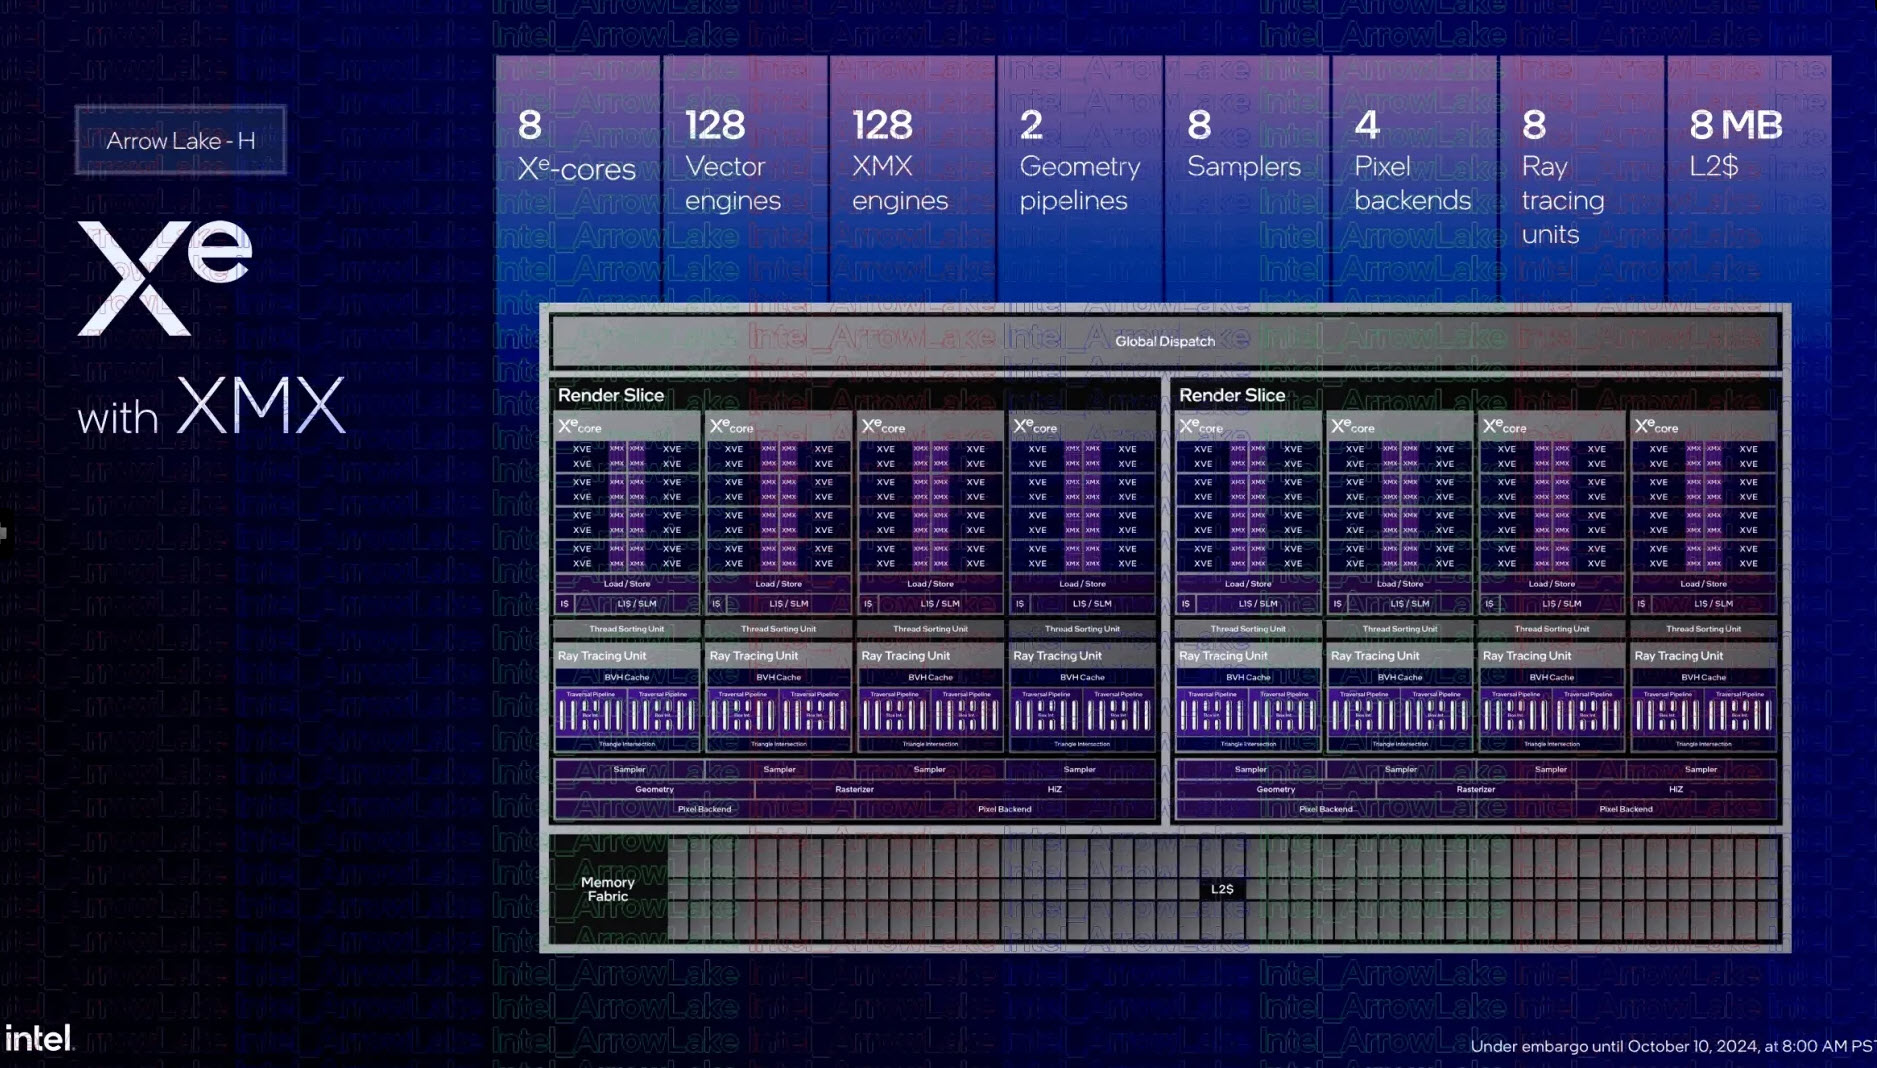Select the Arrow Lake - H label box
The width and height of the screenshot is (1877, 1068).
(180, 140)
